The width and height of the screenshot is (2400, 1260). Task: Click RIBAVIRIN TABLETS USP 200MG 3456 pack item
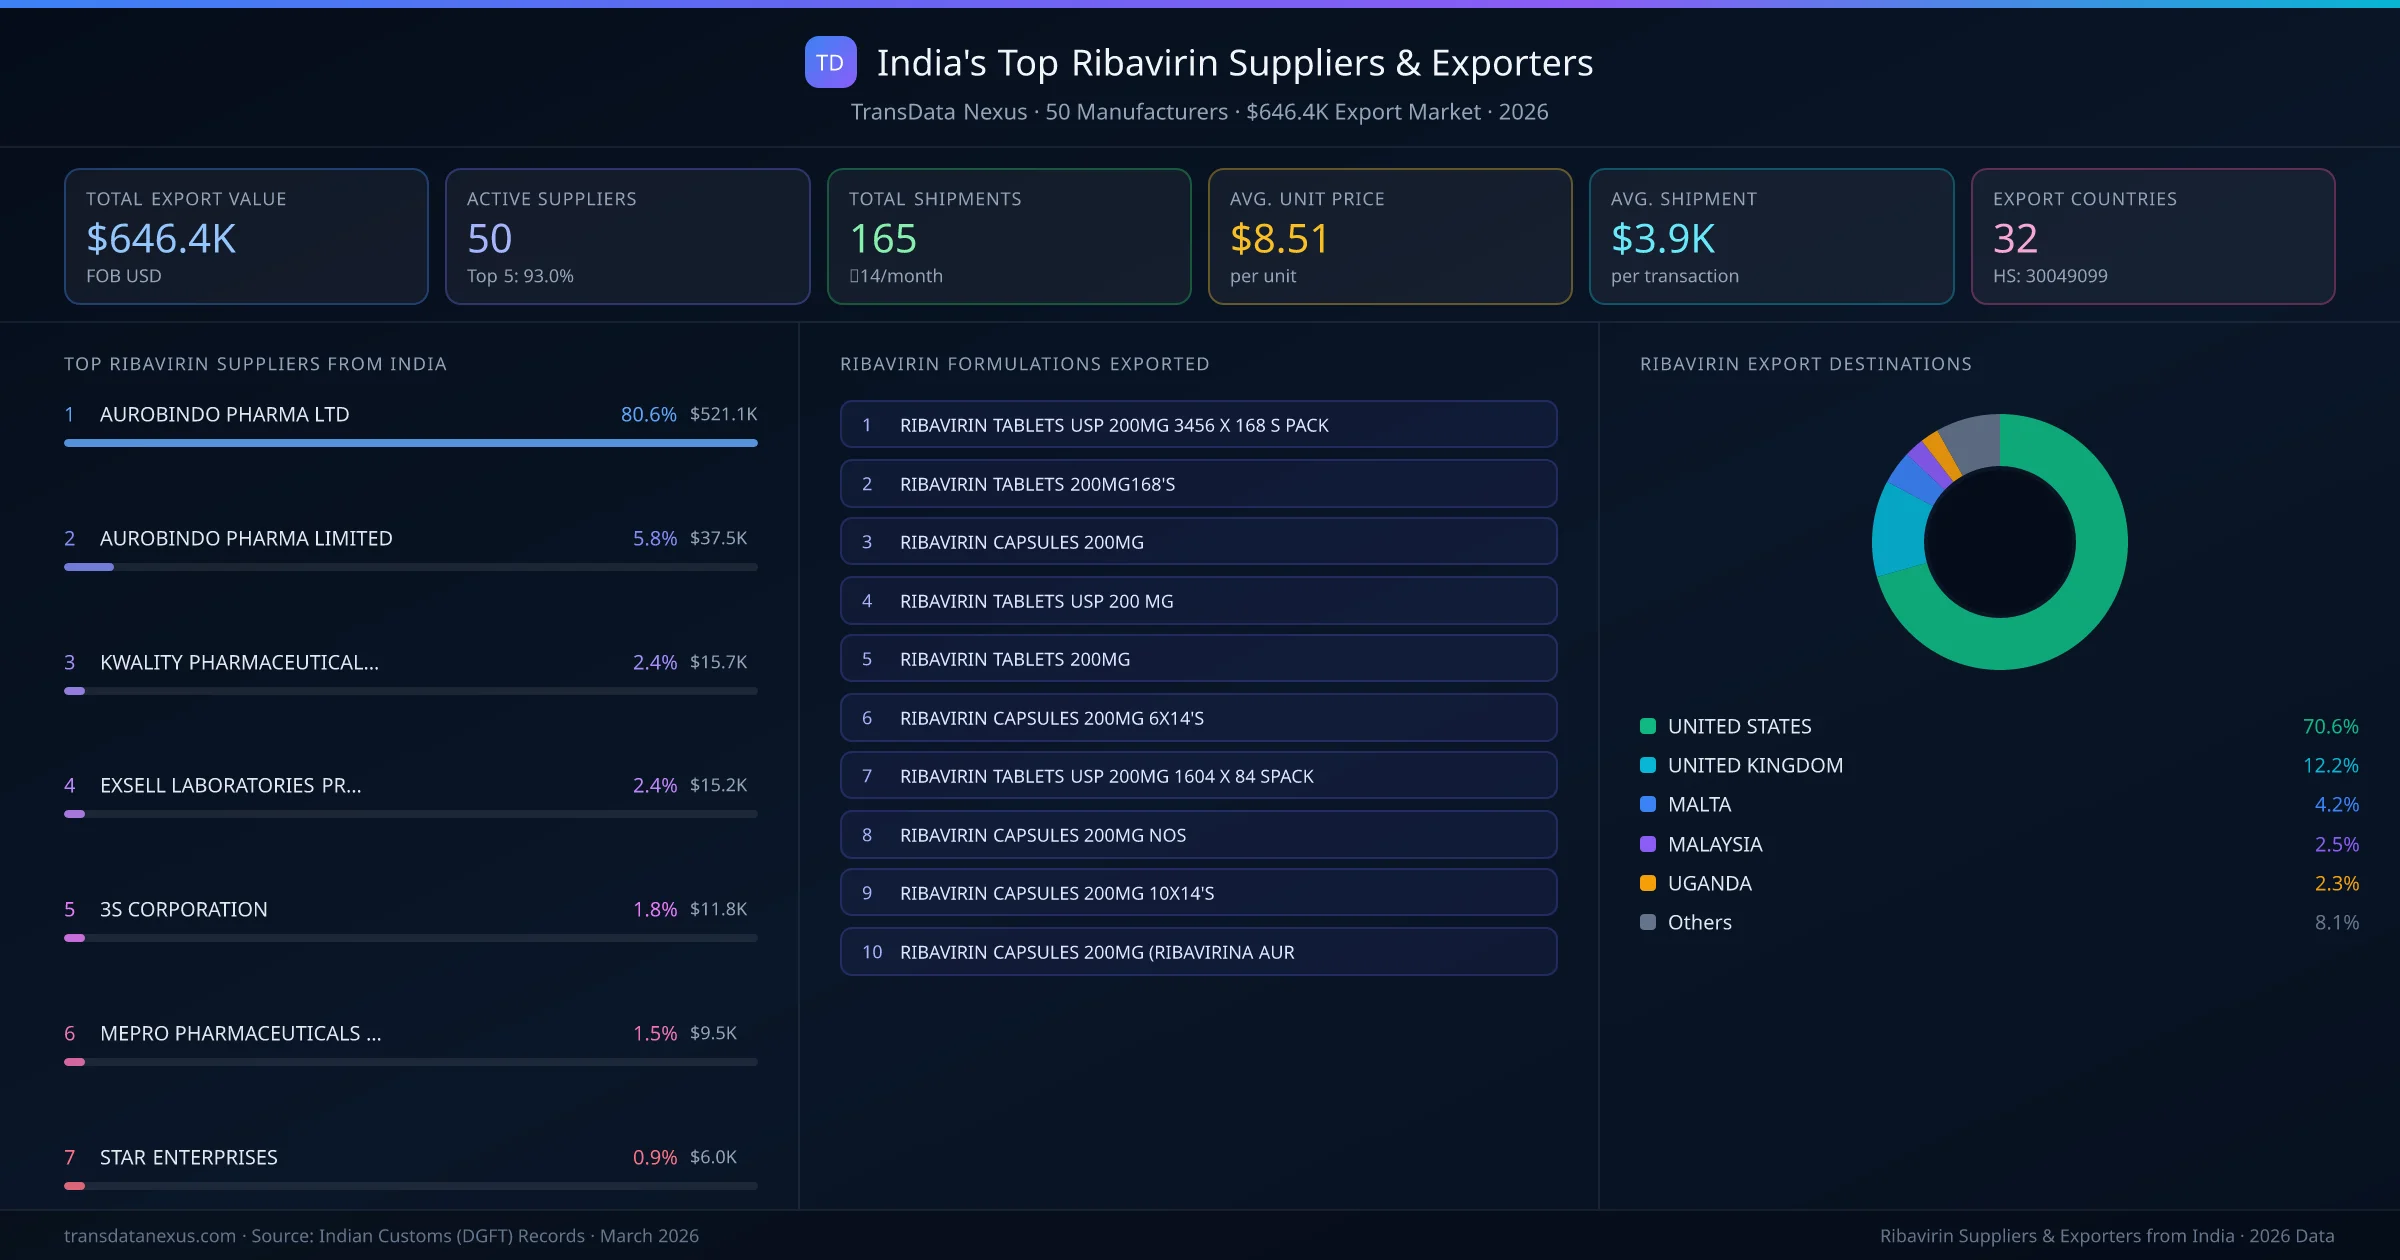(1198, 424)
